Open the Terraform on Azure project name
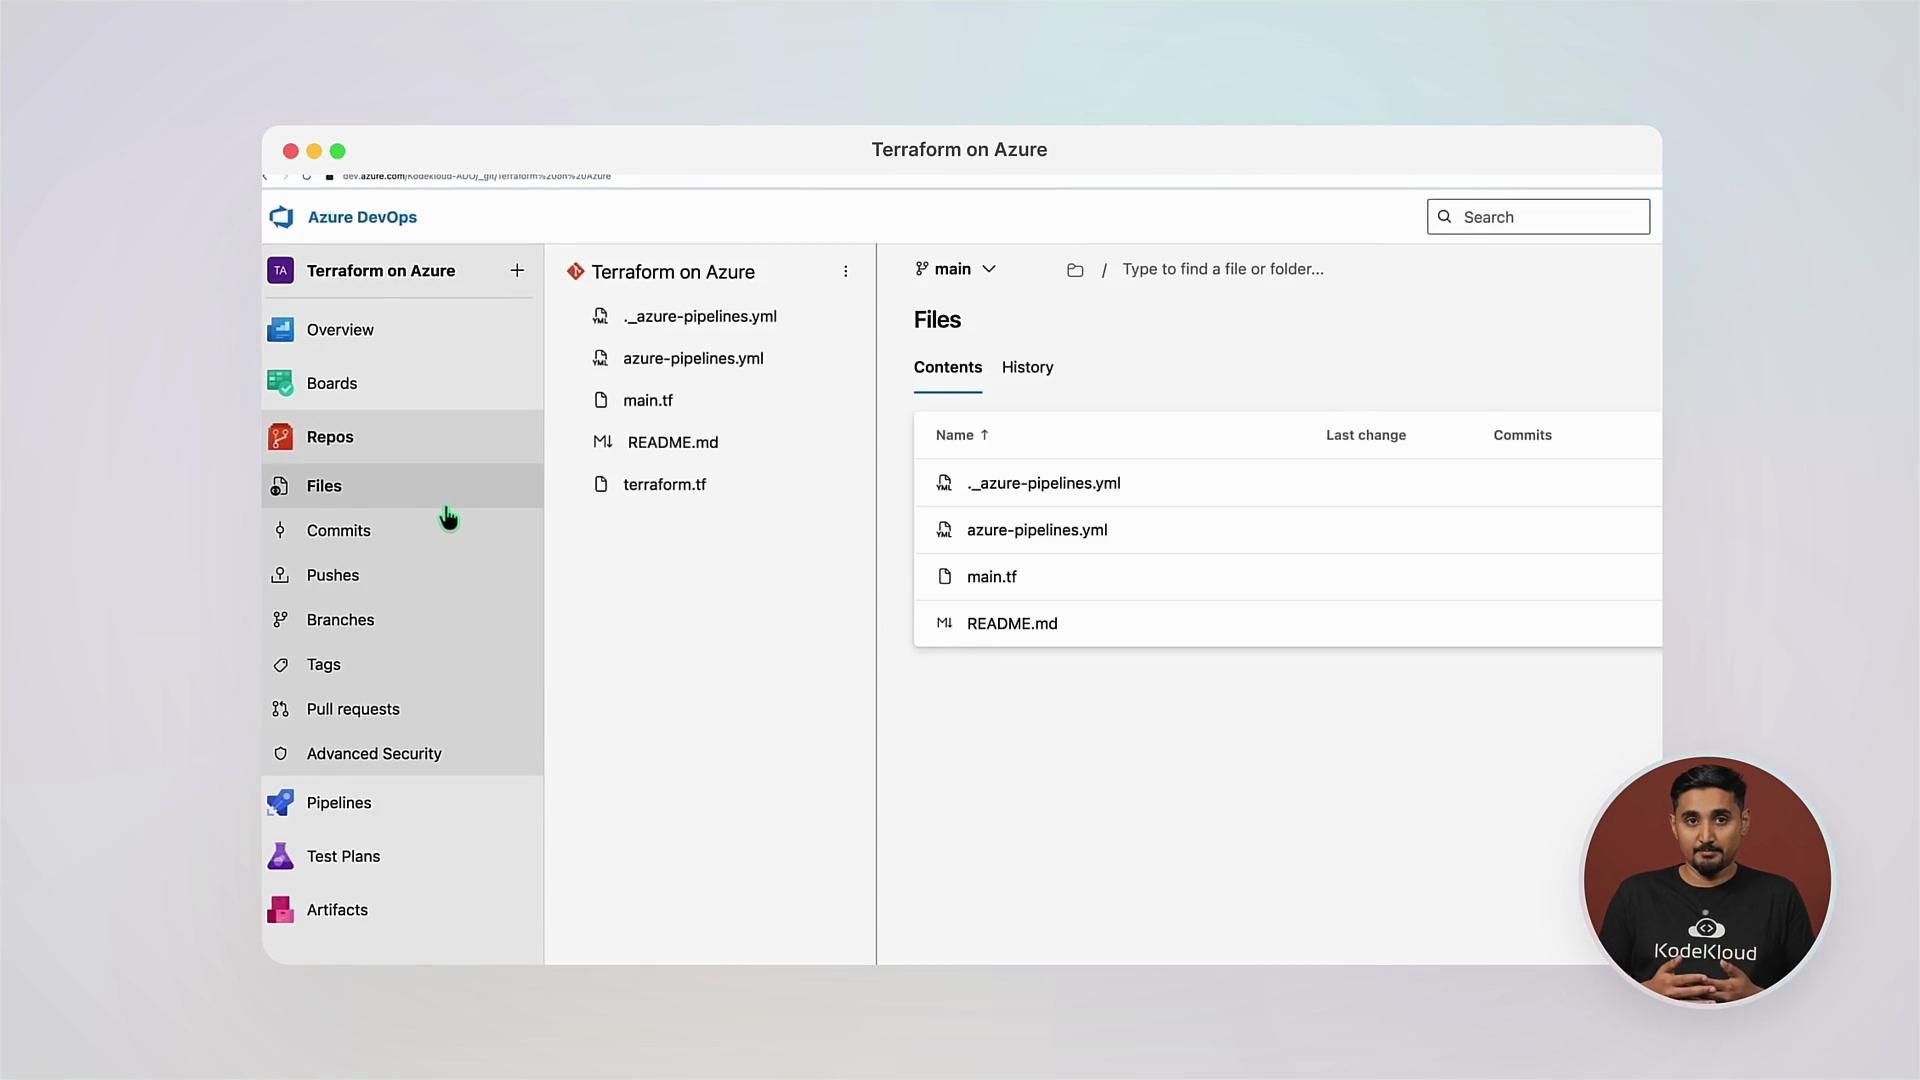 381,271
